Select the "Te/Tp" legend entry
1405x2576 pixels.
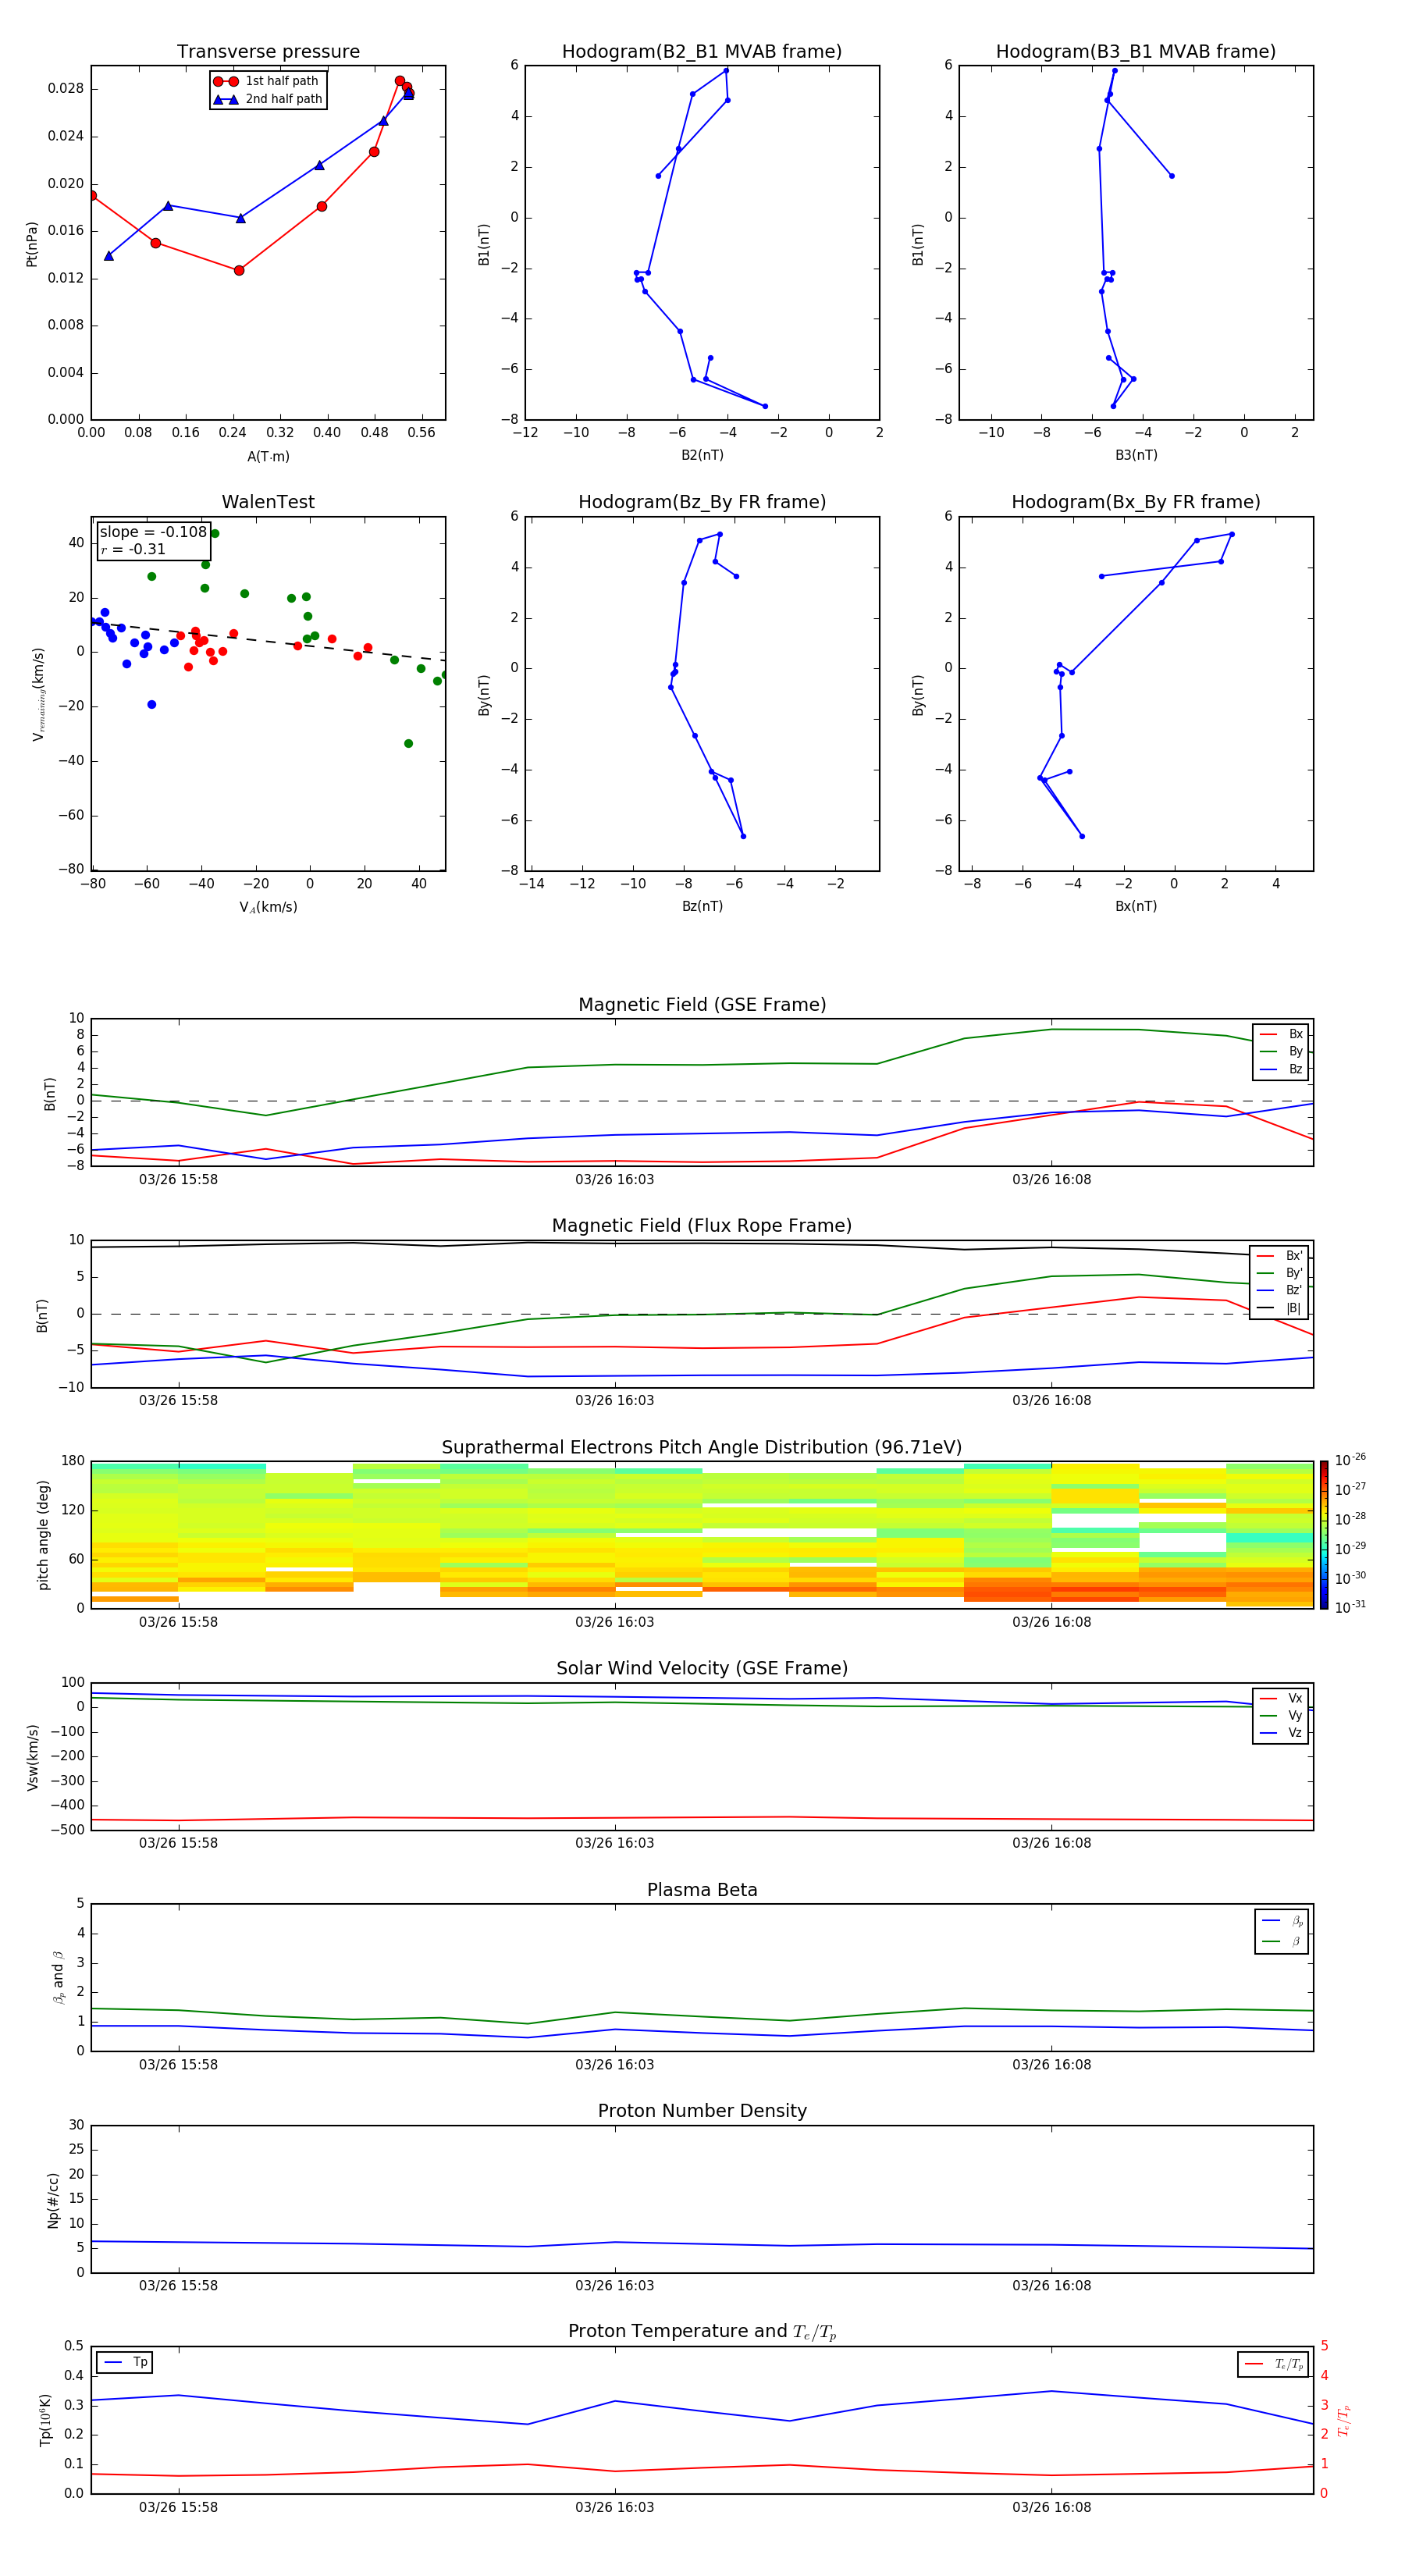click(x=1274, y=2364)
